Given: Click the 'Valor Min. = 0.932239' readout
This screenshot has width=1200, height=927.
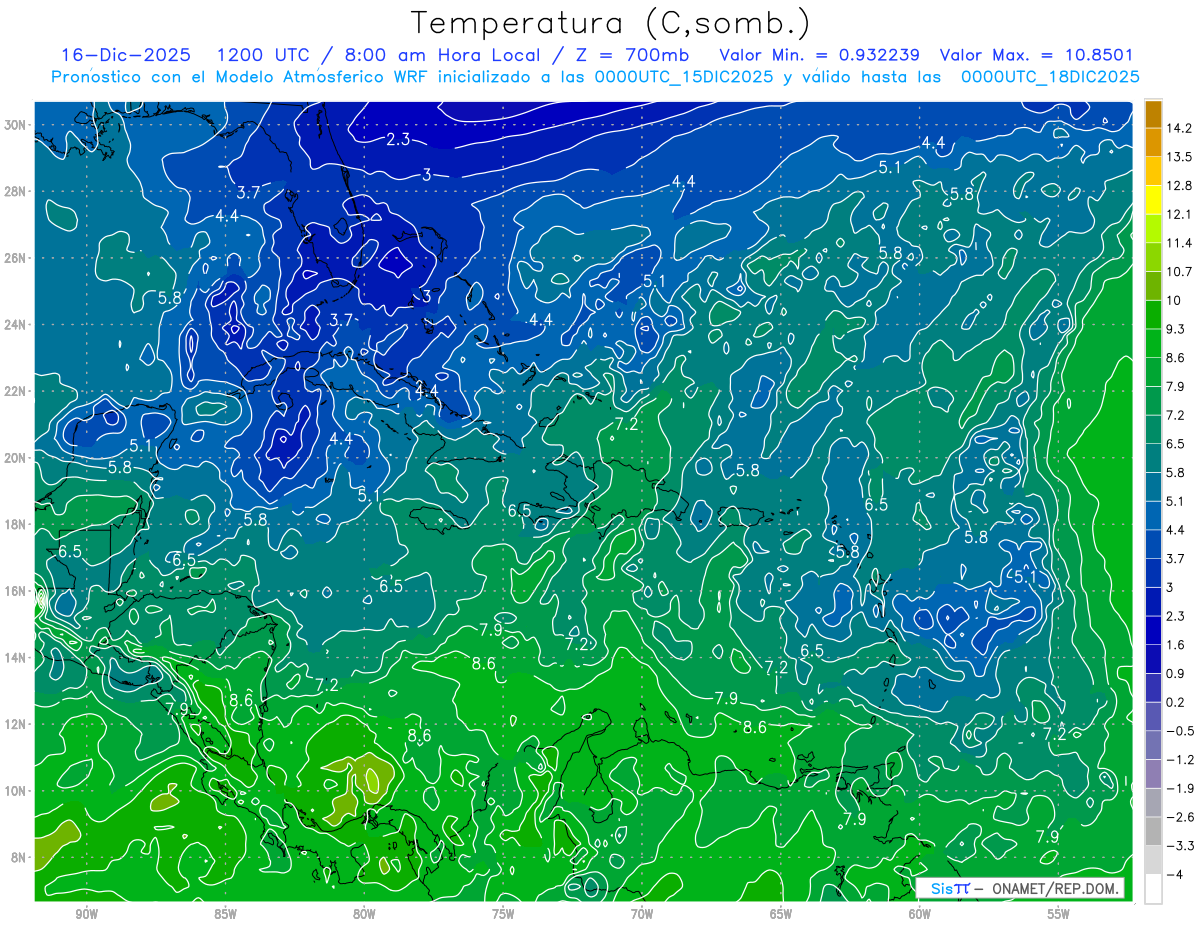Looking at the screenshot, I should click(x=821, y=55).
